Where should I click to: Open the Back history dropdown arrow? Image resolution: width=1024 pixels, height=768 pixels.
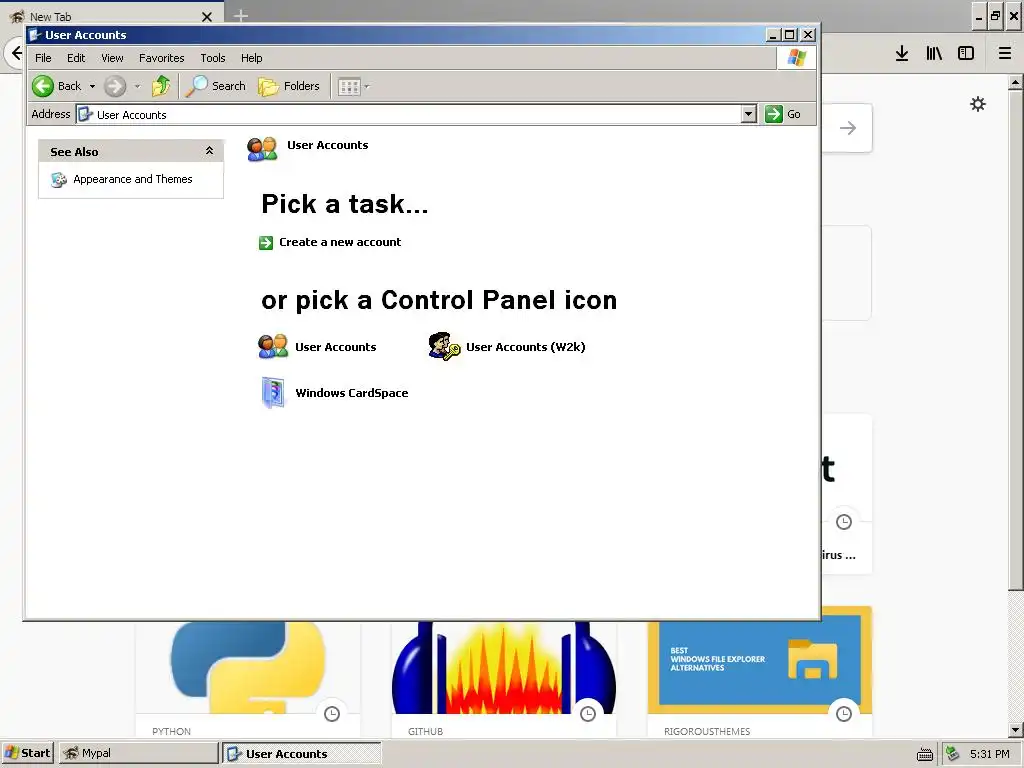[92, 87]
